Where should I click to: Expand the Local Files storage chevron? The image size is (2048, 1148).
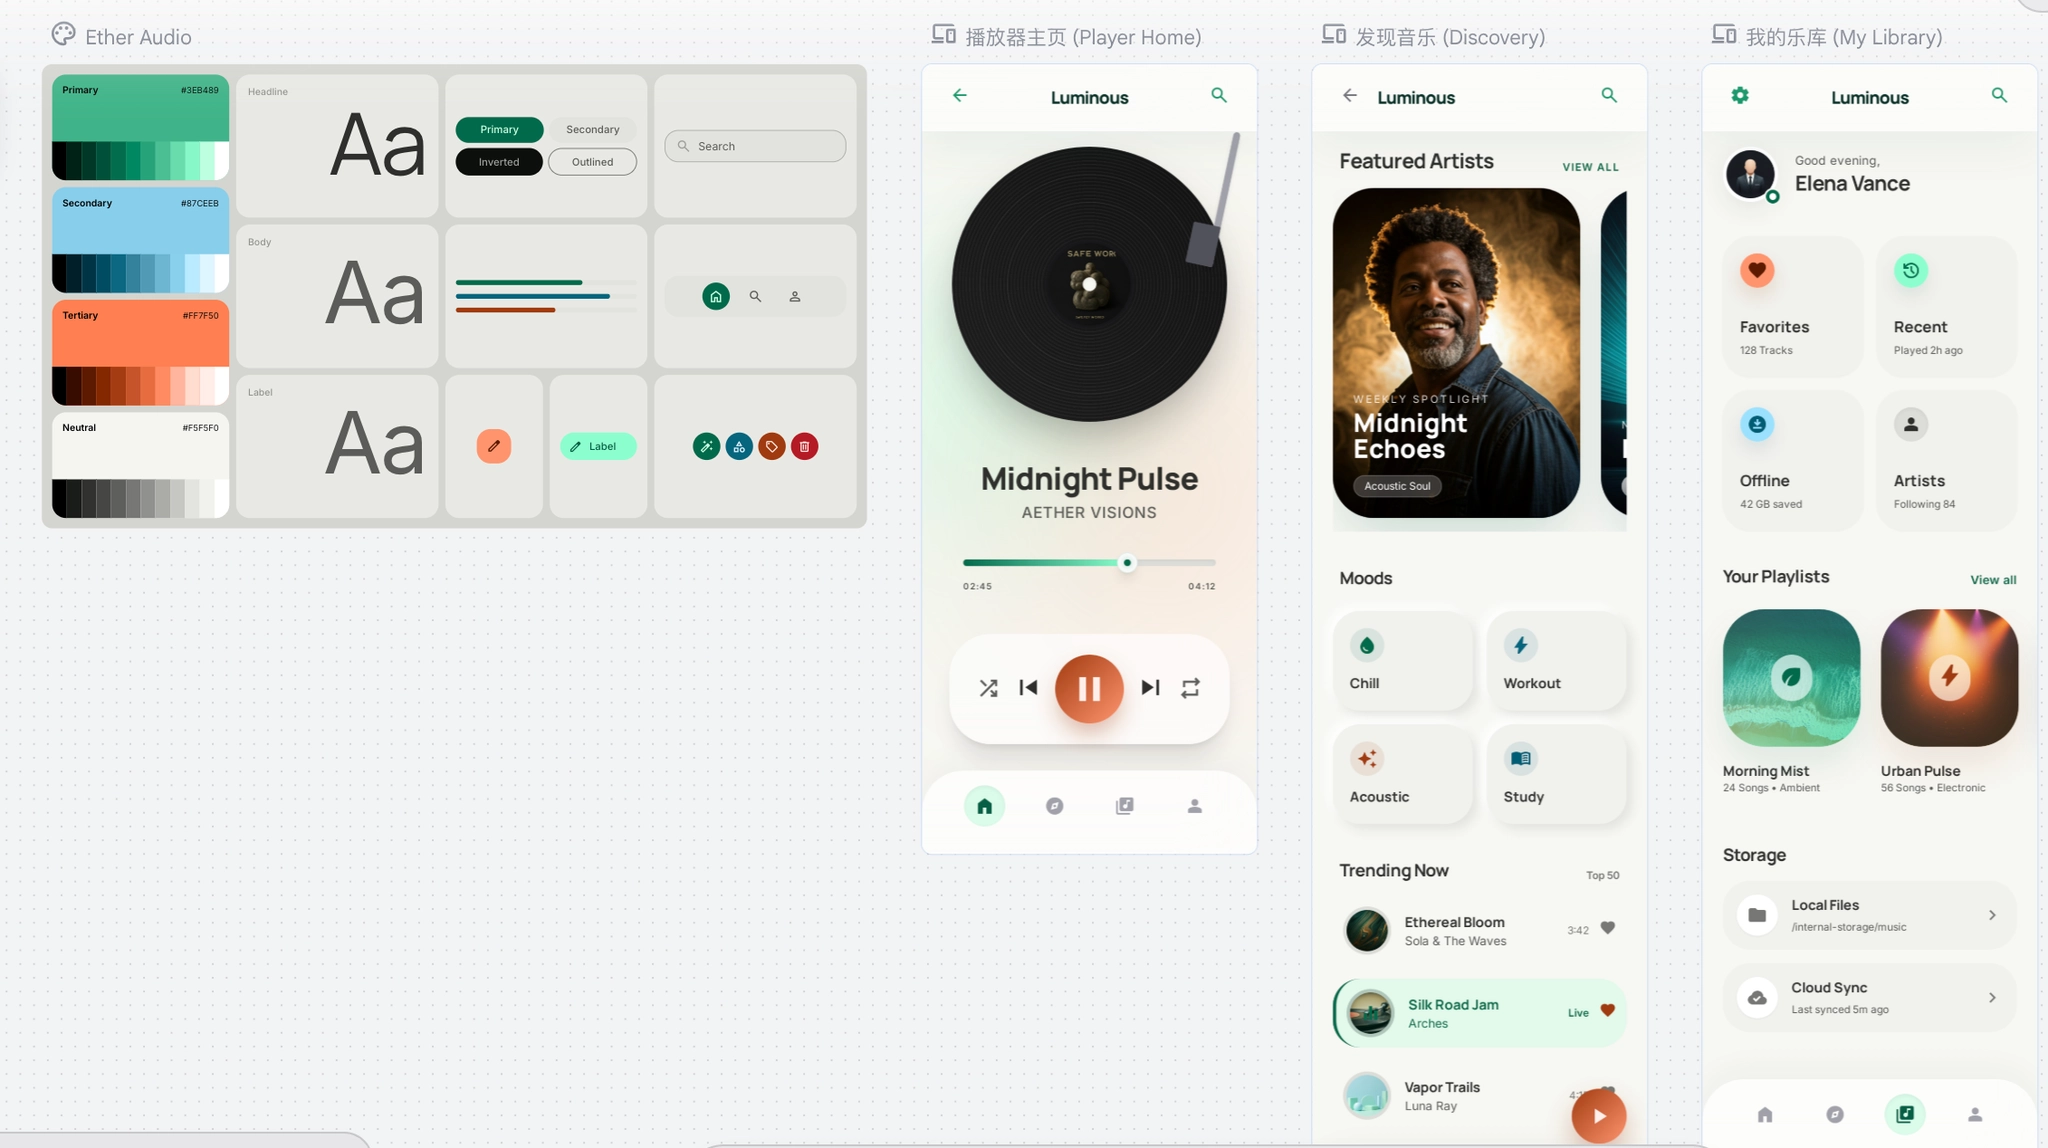click(1991, 915)
